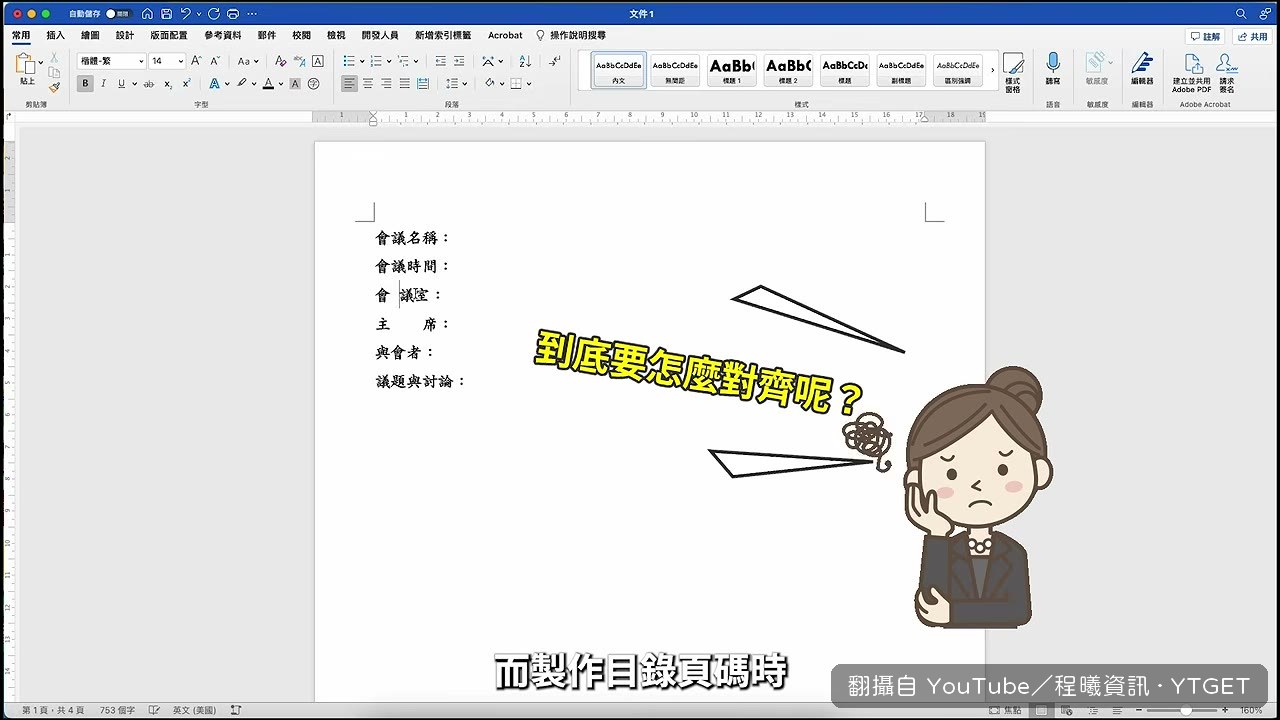Apply the 無間距 style
Viewport: 1280px width, 720px height.
[x=675, y=70]
